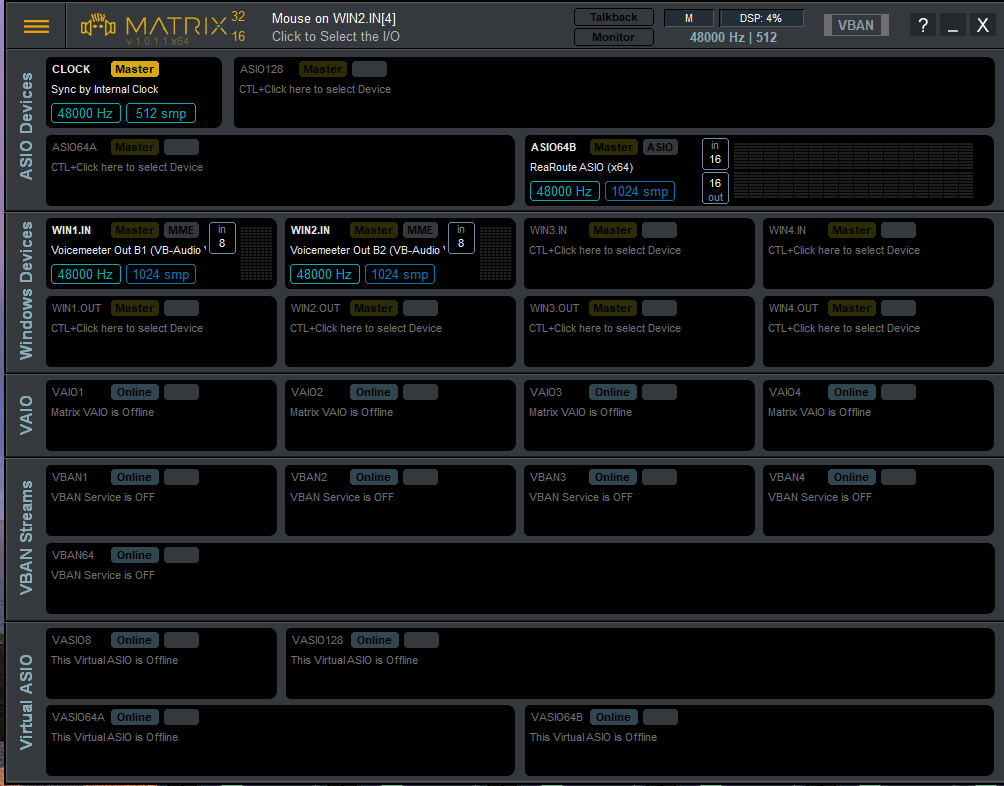Click the Monitor button
This screenshot has width=1004, height=786.
click(x=613, y=37)
